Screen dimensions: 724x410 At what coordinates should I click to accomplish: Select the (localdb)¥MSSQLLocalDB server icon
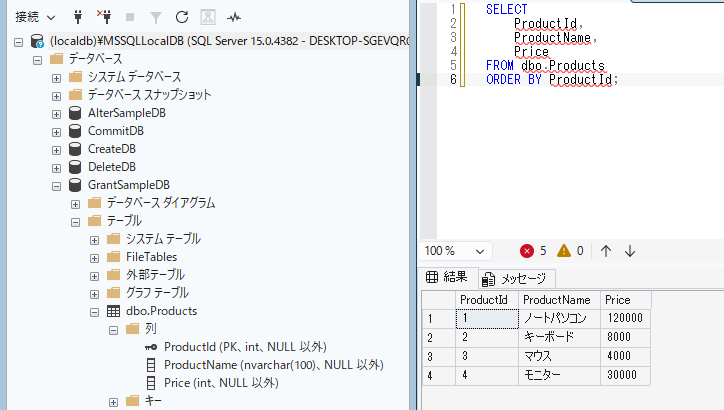point(37,41)
